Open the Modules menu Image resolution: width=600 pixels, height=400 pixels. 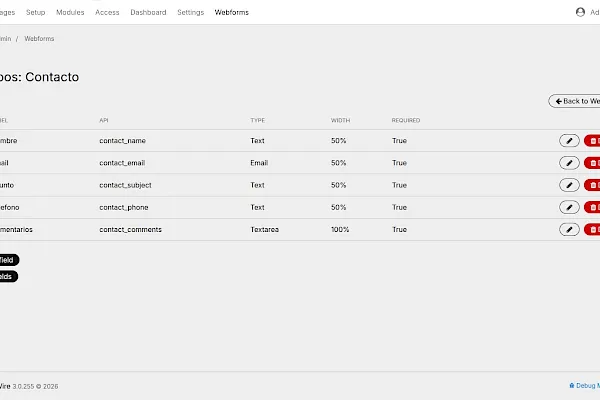[70, 12]
